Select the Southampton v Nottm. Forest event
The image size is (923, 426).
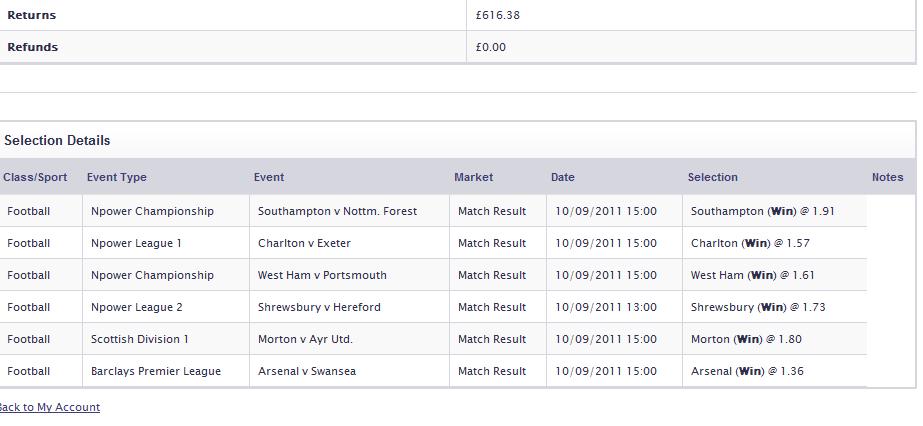pyautogui.click(x=337, y=211)
